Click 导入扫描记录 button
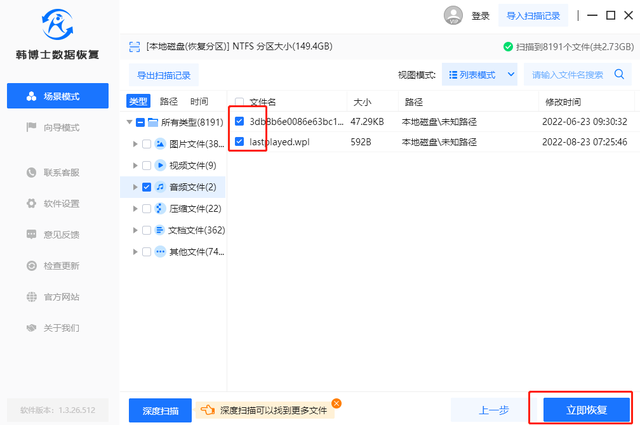Screen dimensions: 640x425 tap(533, 16)
